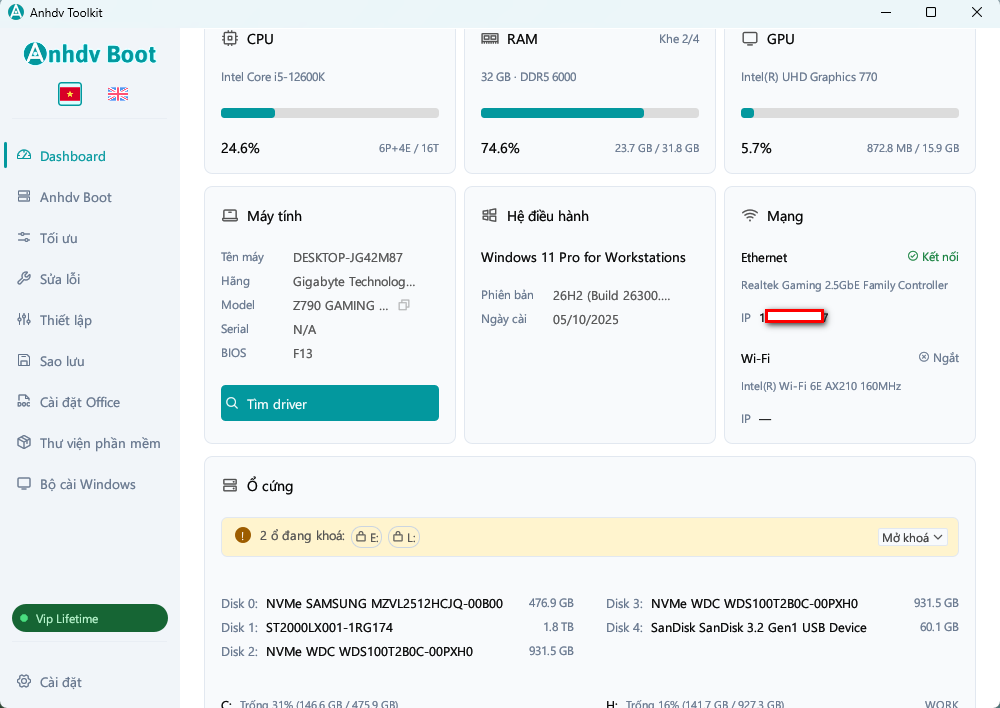Screen dimensions: 1000x708
Task: Click Realtek Gaming 2.5GbE Family Controller text
Action: click(844, 285)
